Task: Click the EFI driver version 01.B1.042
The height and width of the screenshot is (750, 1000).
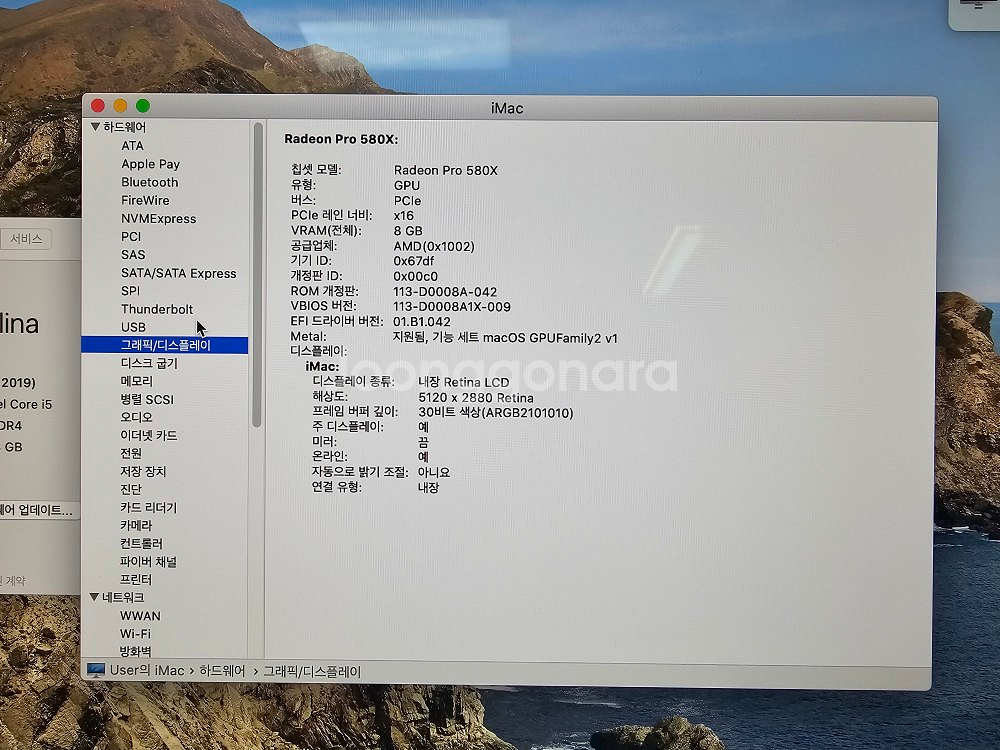Action: point(422,321)
